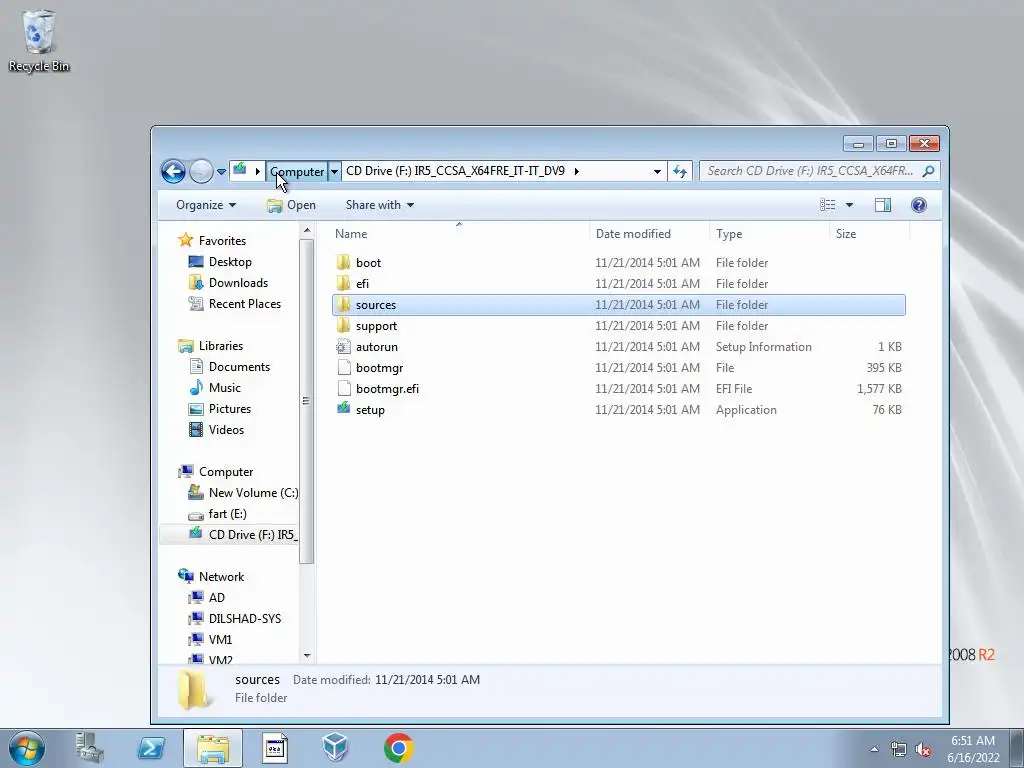The width and height of the screenshot is (1024, 768).
Task: Open the address bar previous locations dropdown
Action: point(657,171)
